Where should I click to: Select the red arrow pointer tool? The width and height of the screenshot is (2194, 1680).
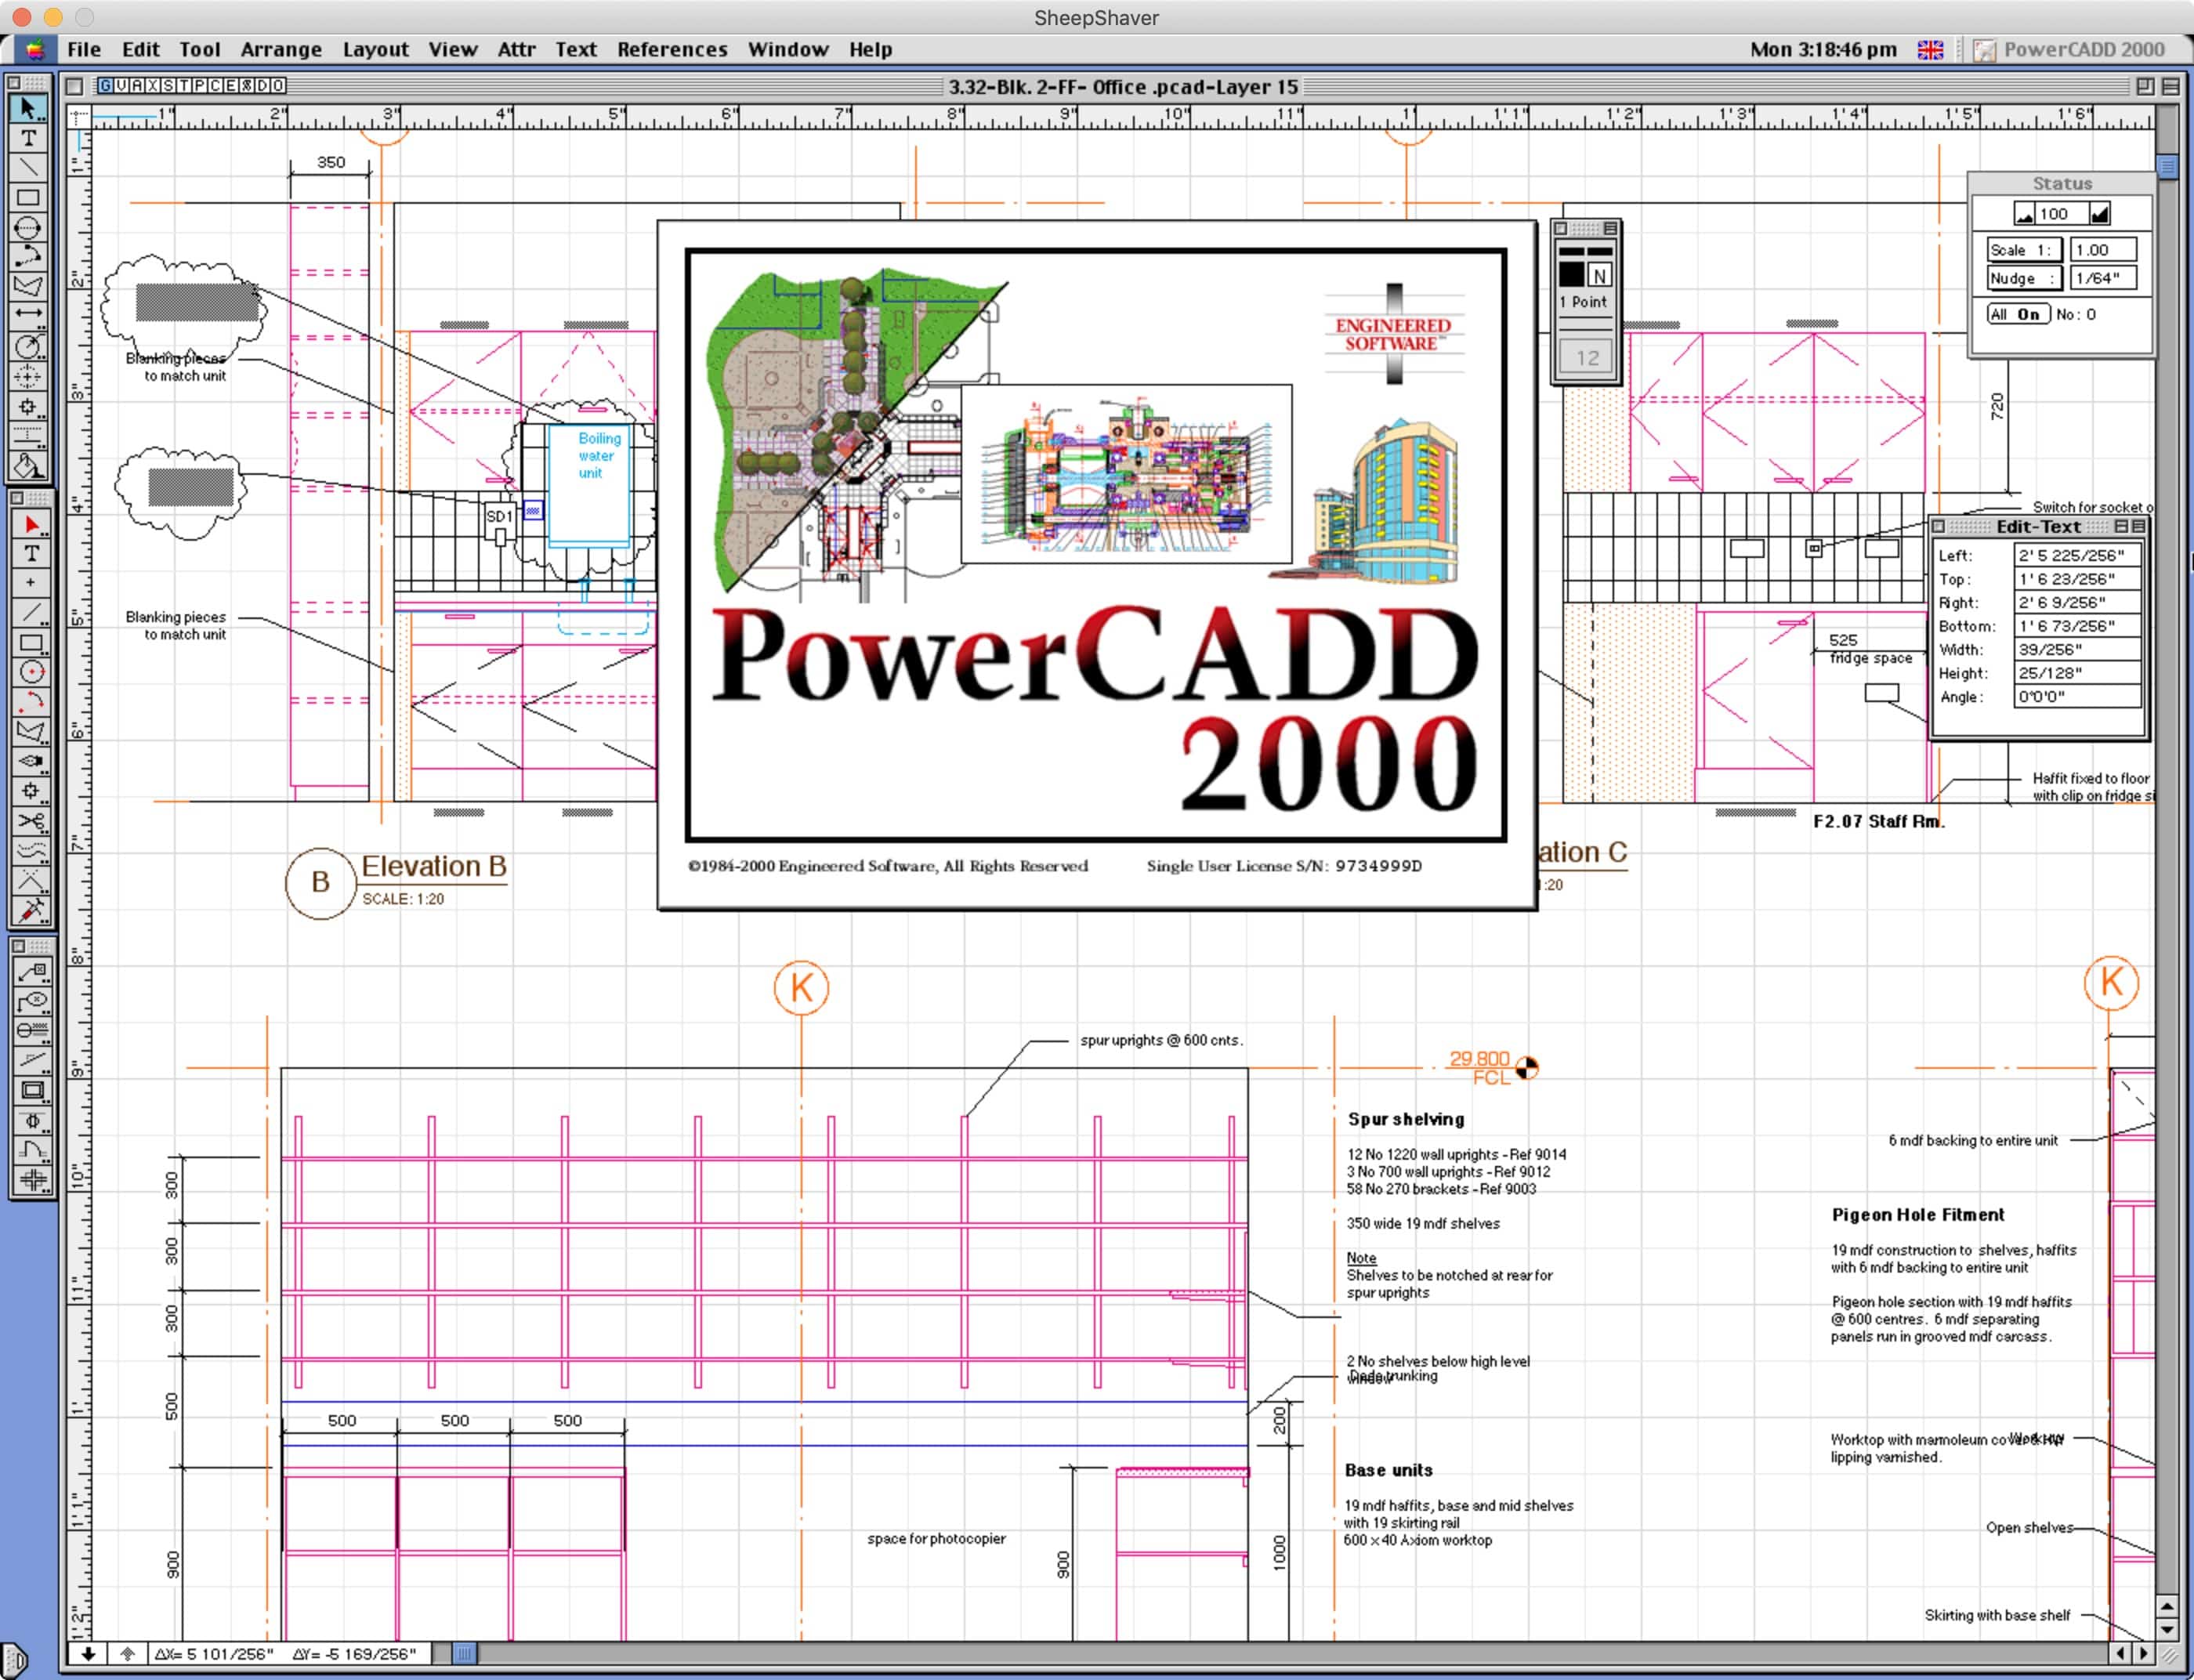click(31, 524)
